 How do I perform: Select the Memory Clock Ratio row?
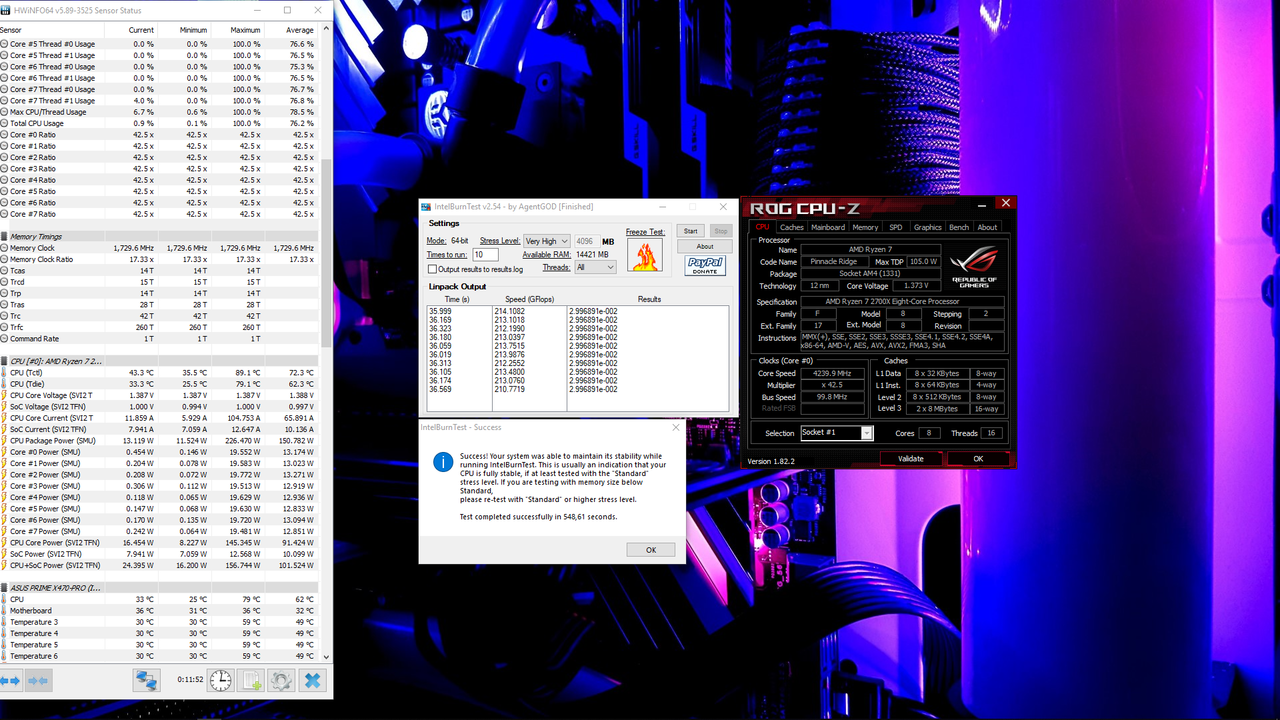[159, 259]
